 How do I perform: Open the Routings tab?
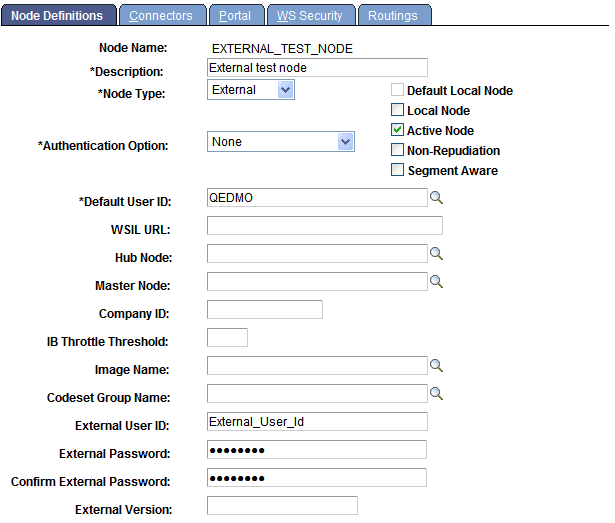(x=393, y=15)
